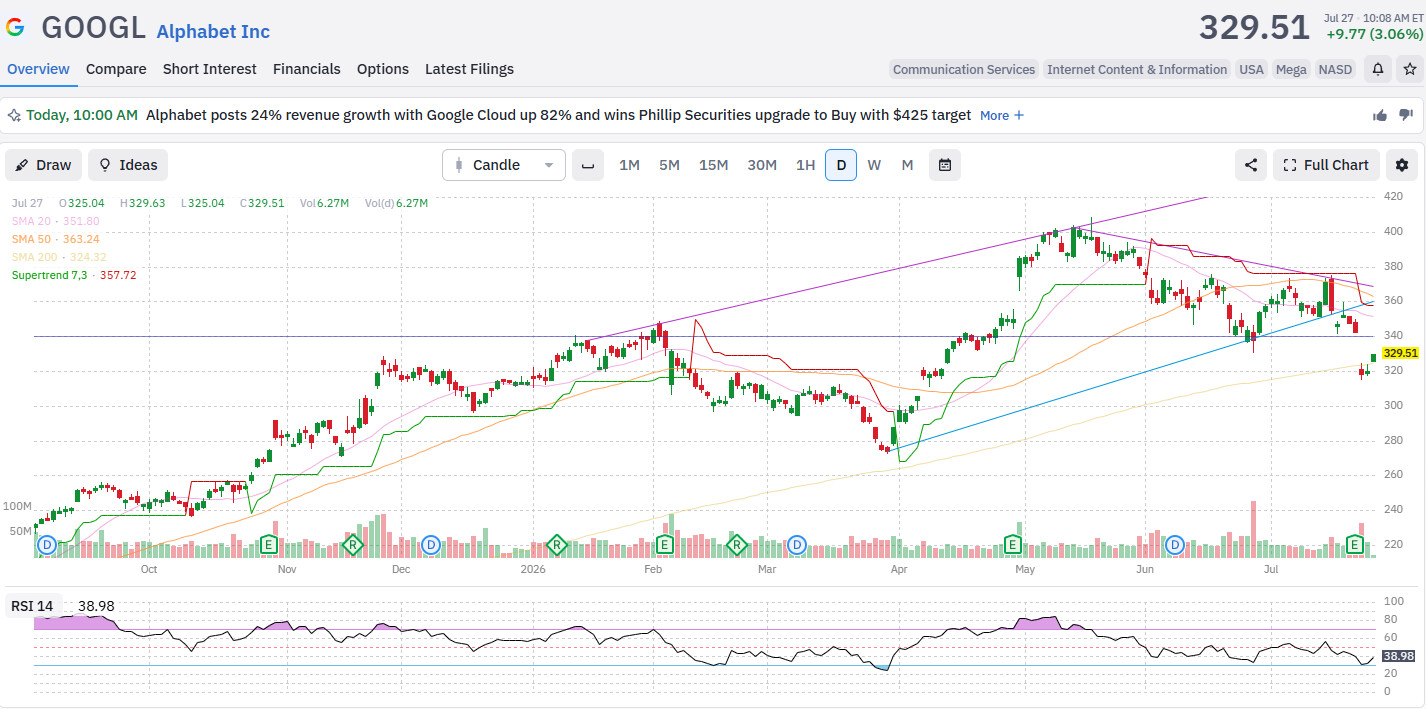Switch to the W weekly timeframe
1426x709 pixels.
[x=874, y=165]
